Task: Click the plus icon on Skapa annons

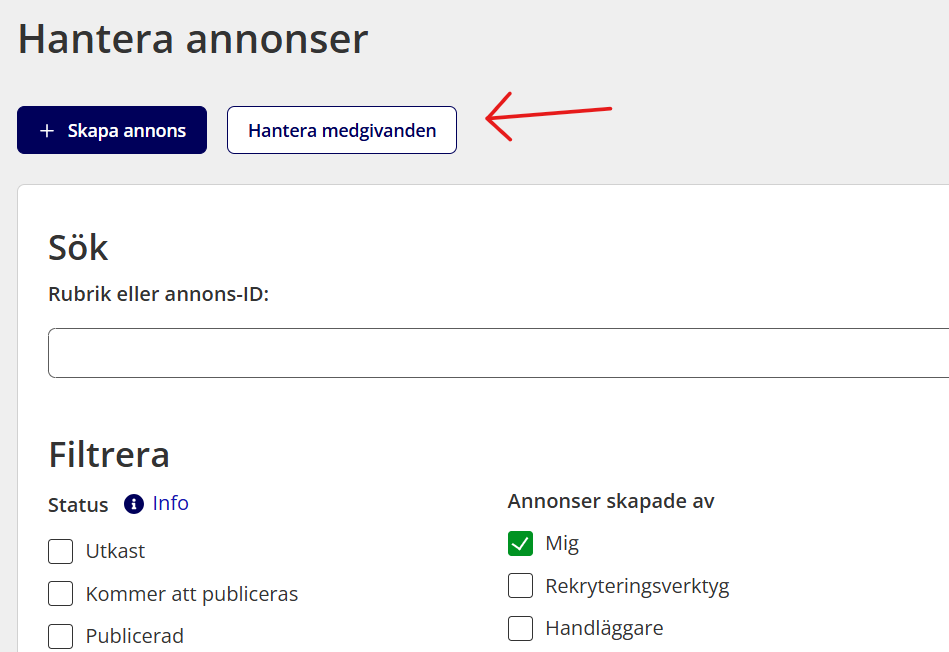Action: pyautogui.click(x=46, y=131)
